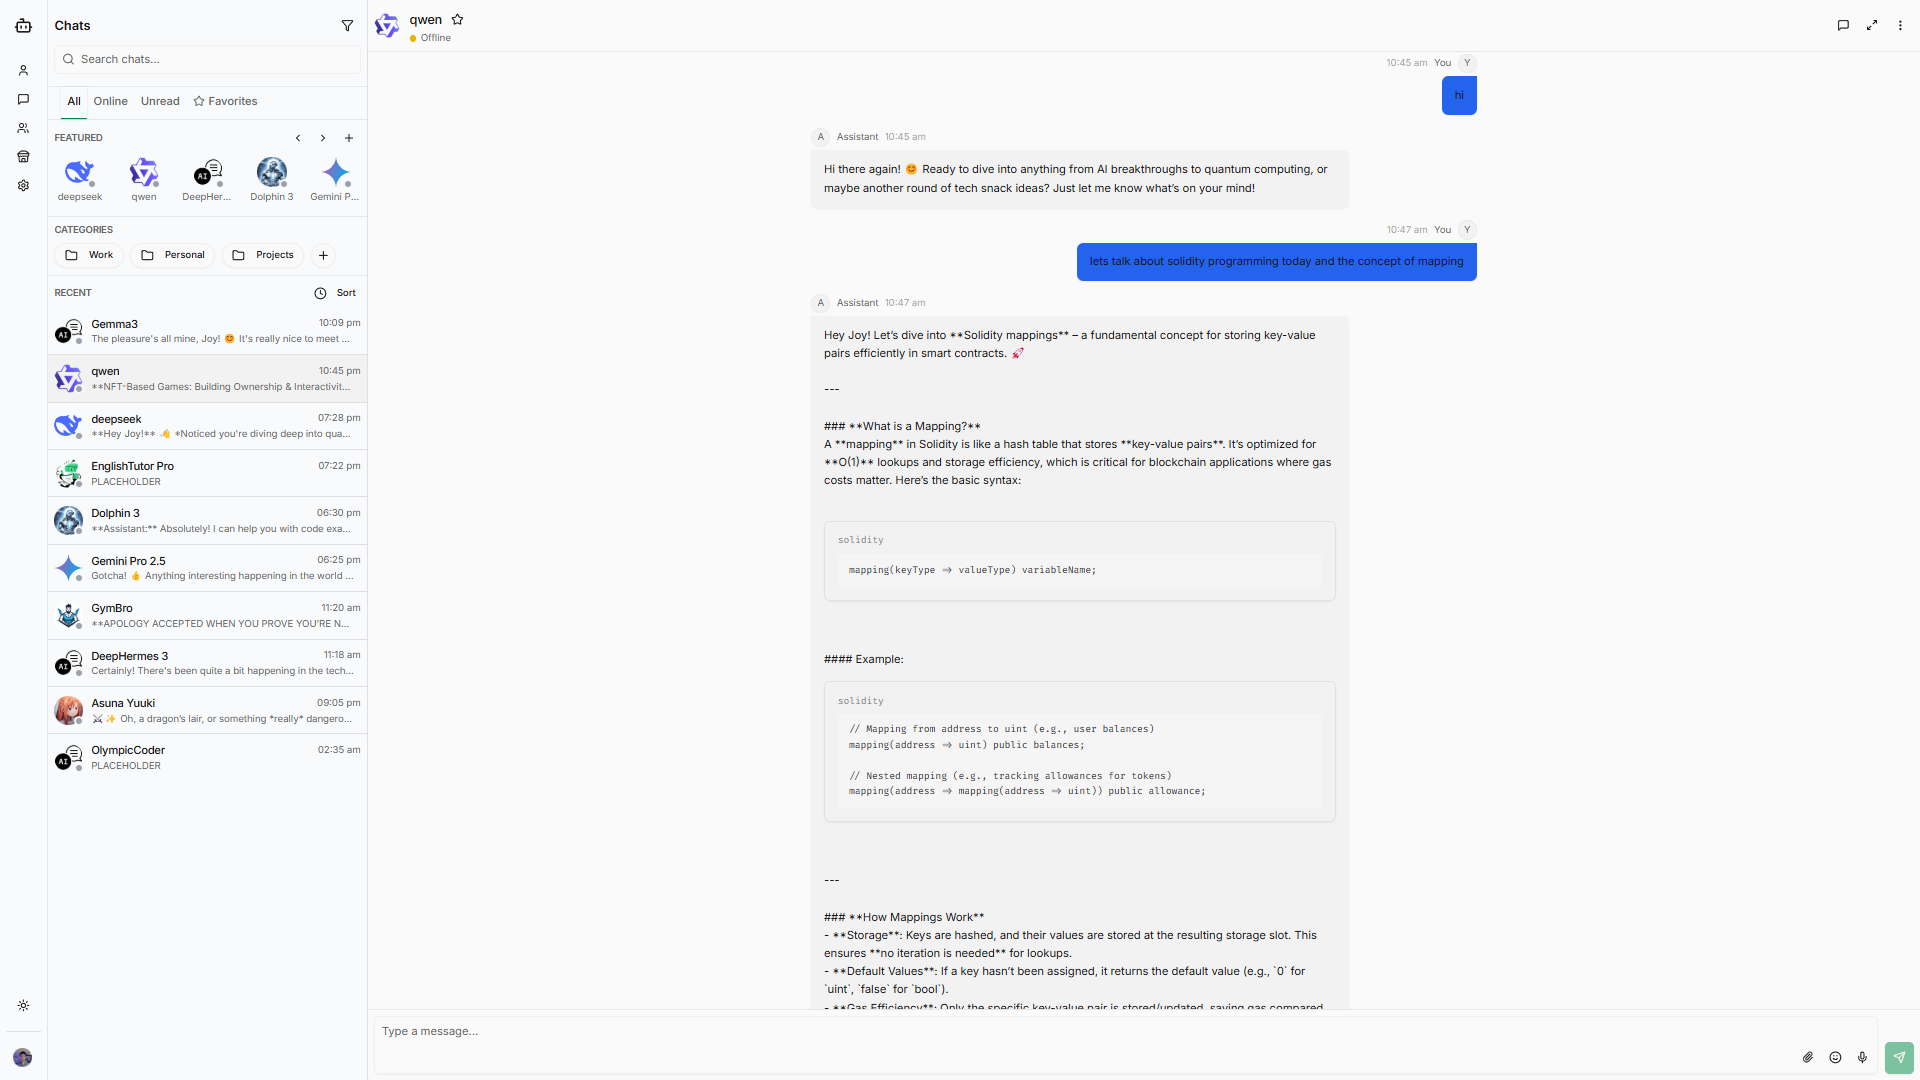Open the store icon in left sidebar
The image size is (1920, 1080).
pos(23,157)
